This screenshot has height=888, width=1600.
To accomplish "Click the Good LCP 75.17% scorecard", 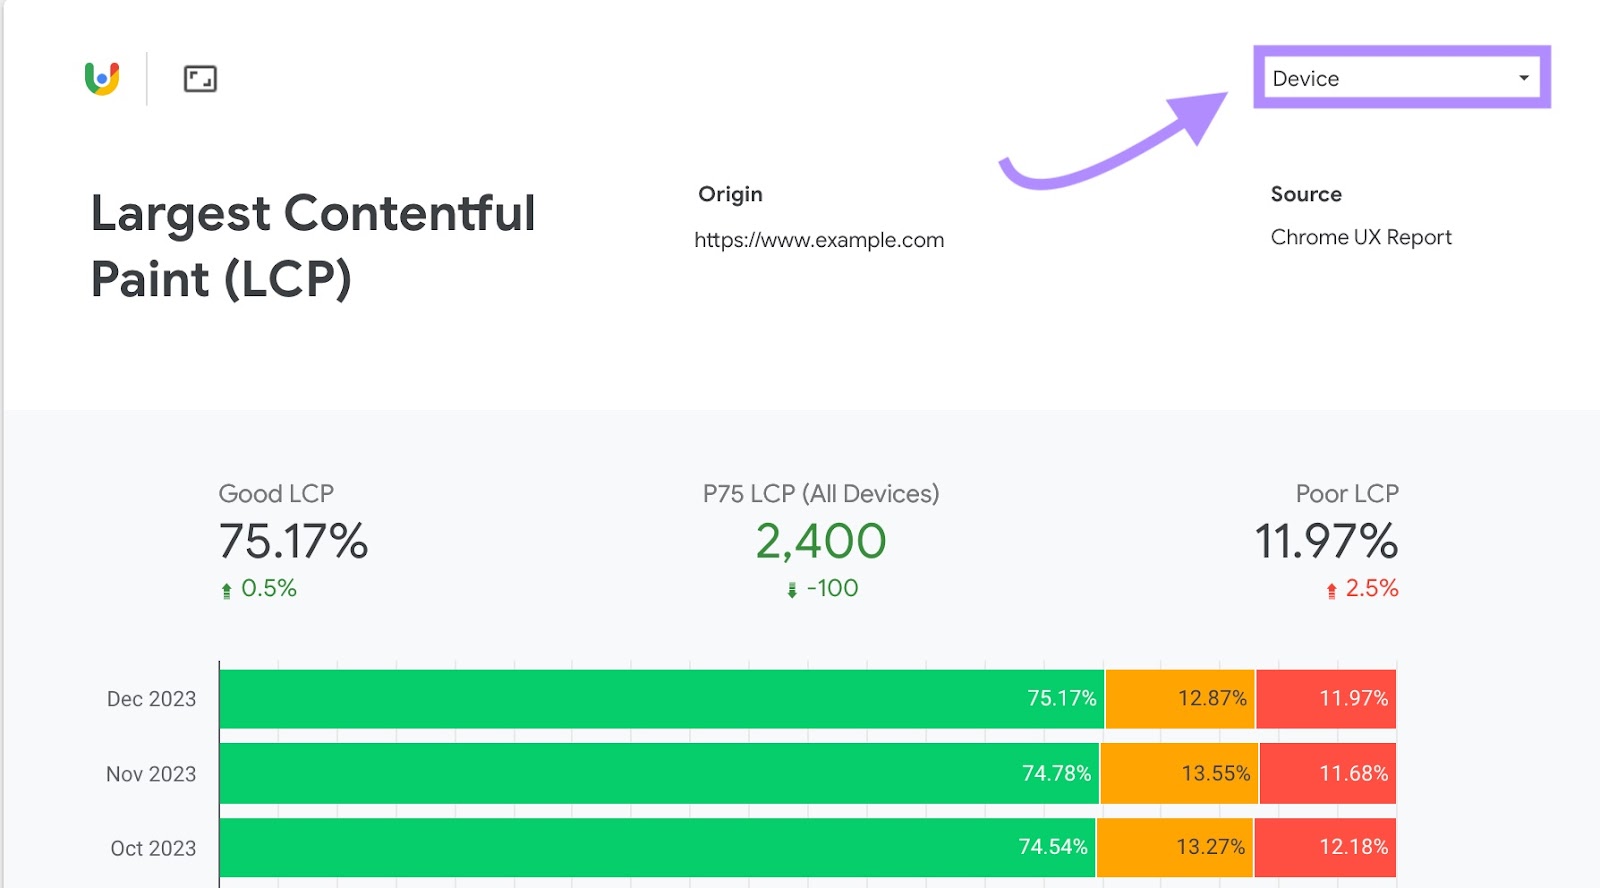I will pos(293,541).
